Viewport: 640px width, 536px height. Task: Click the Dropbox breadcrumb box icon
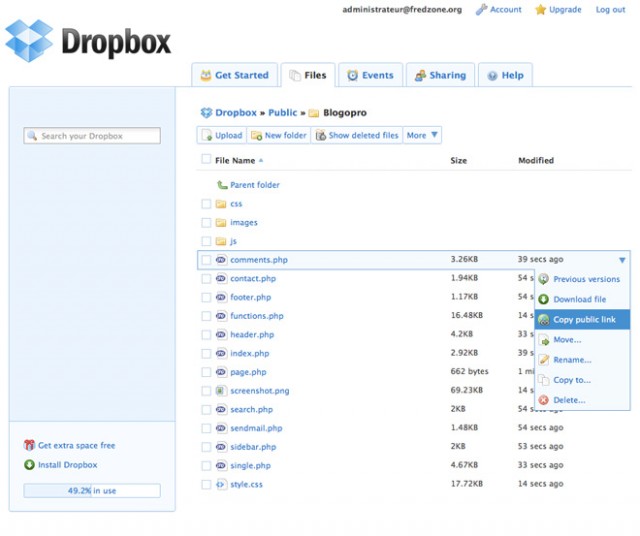point(207,113)
